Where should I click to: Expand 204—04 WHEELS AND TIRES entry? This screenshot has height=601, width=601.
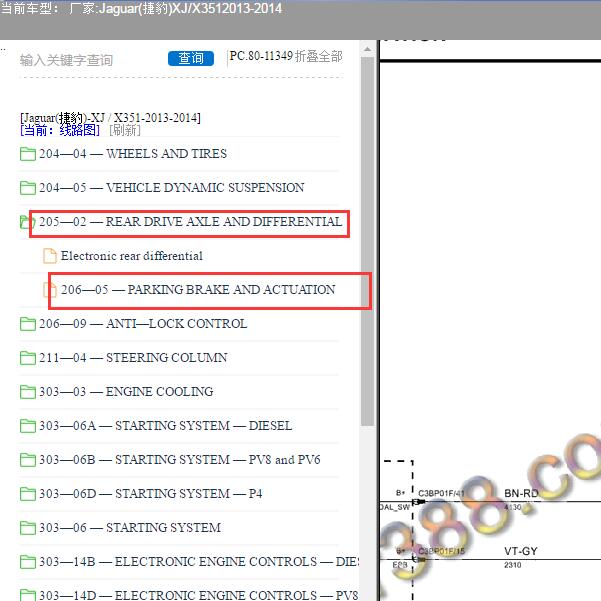[133, 154]
